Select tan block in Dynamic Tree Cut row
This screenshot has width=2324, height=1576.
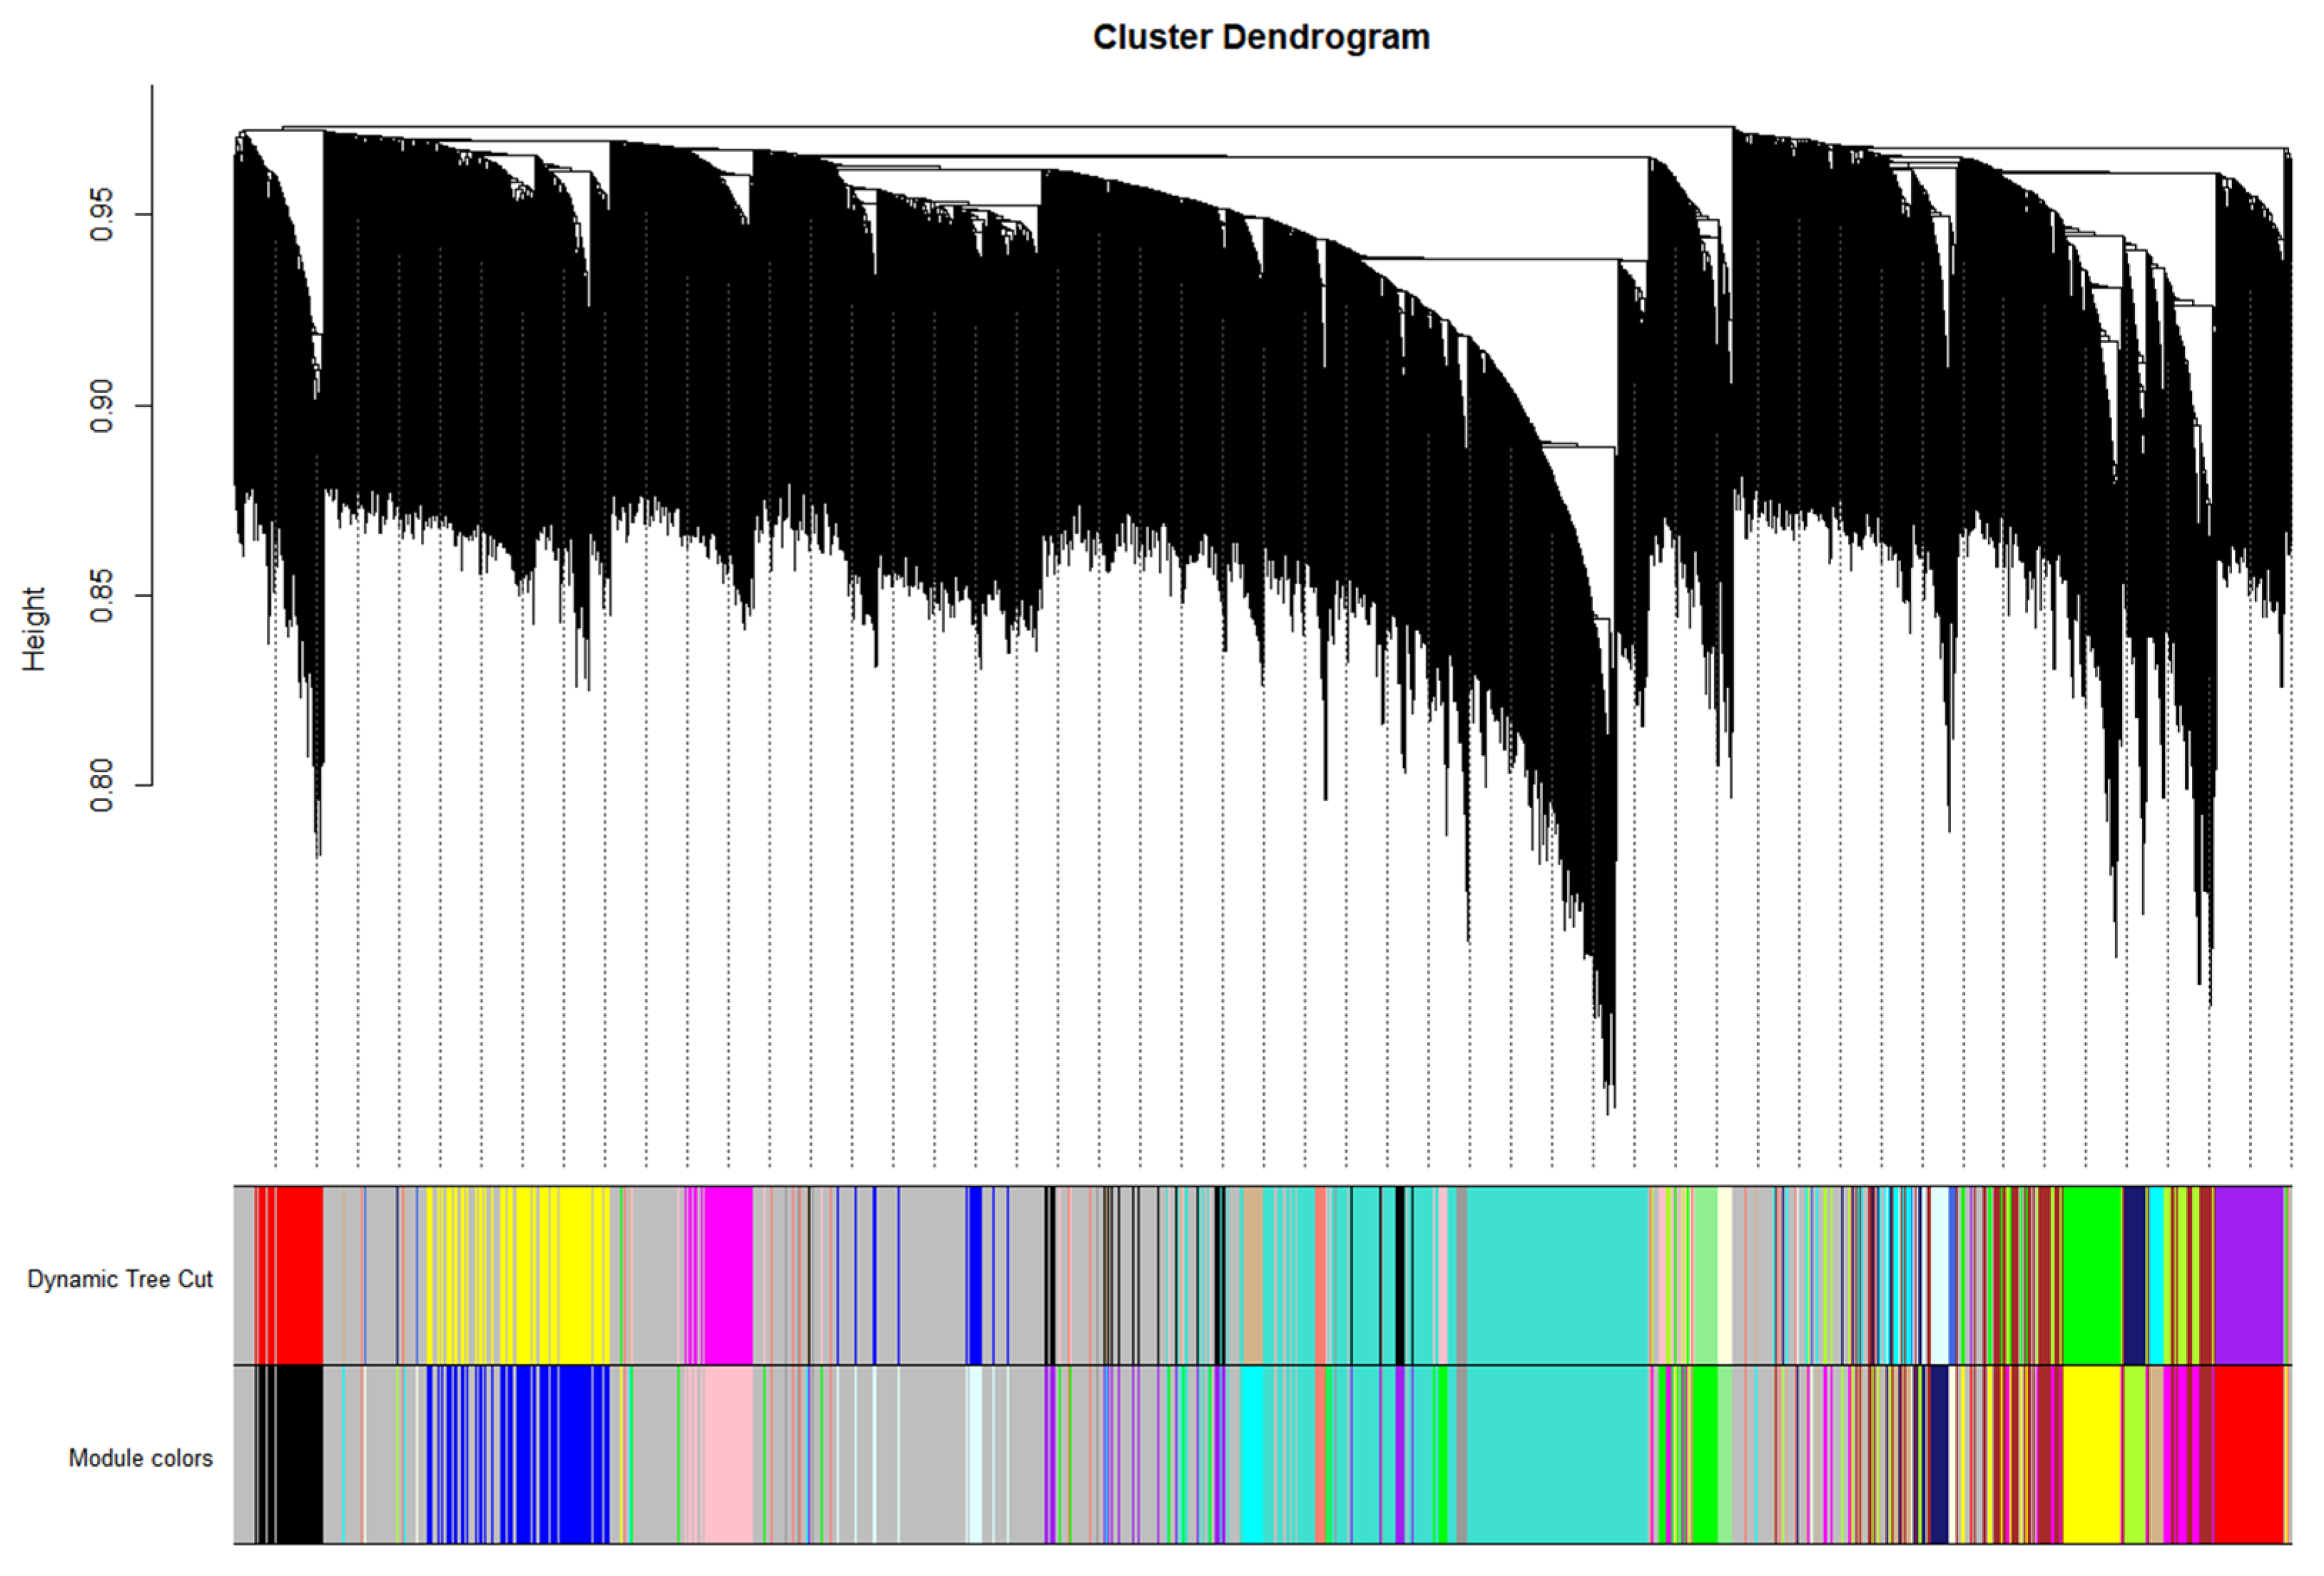click(1252, 1275)
